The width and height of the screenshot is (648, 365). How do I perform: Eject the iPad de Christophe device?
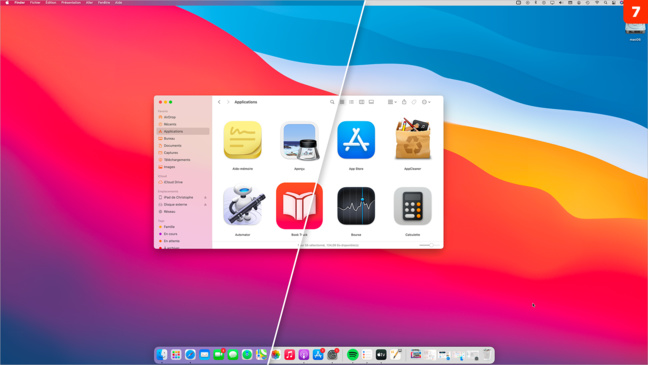point(205,198)
